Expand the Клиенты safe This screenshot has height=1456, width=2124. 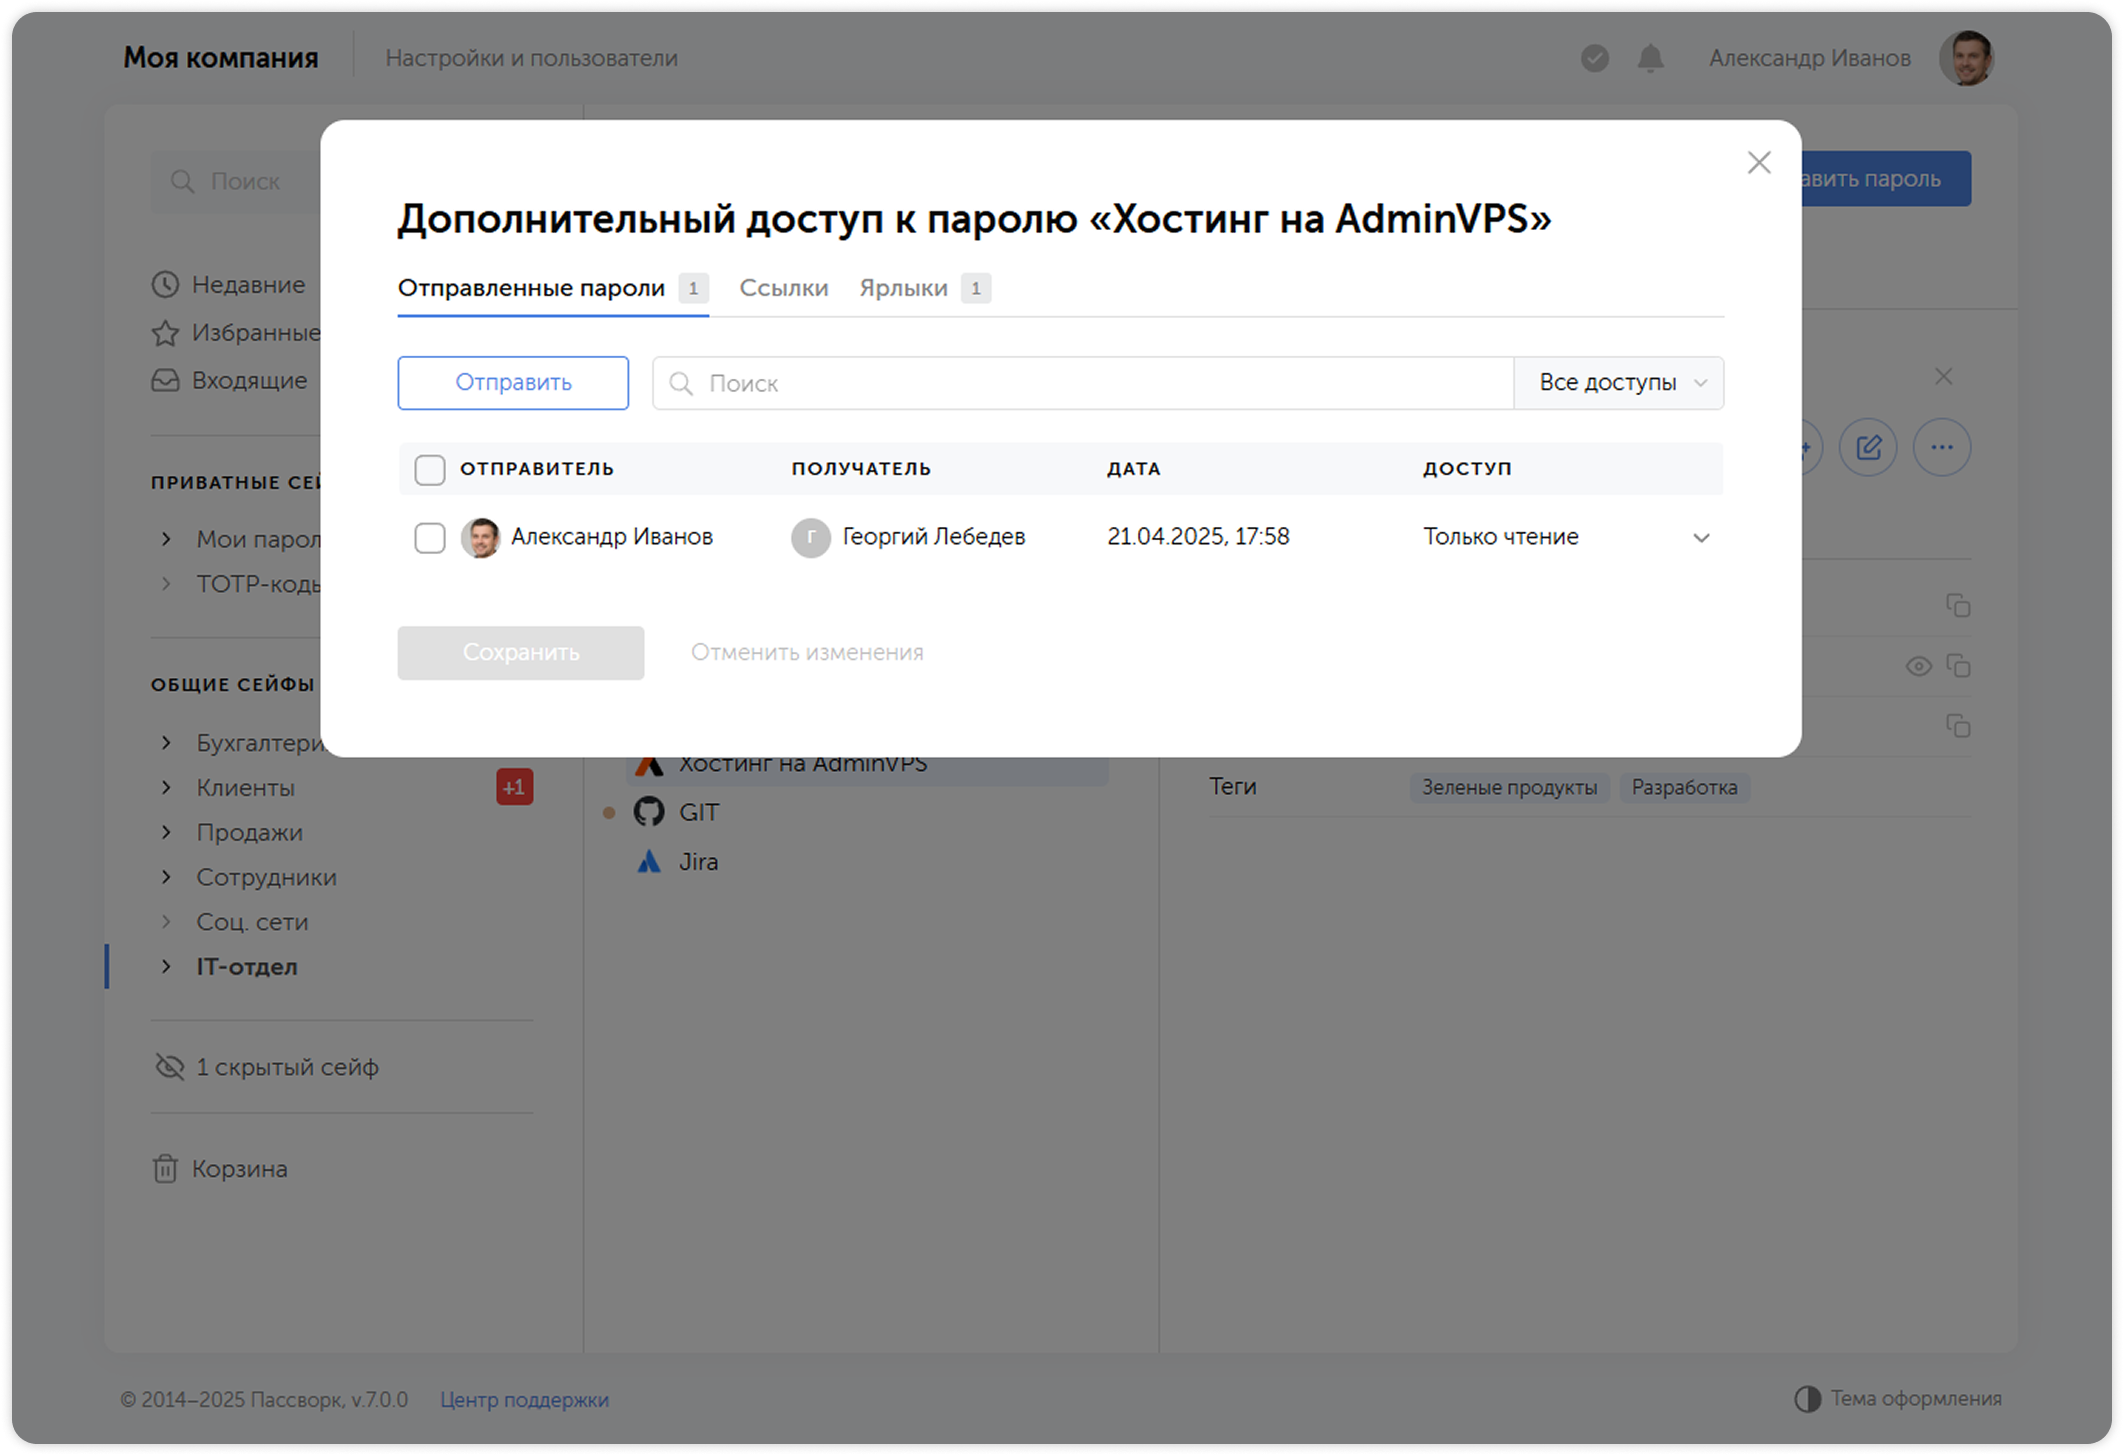[x=166, y=788]
